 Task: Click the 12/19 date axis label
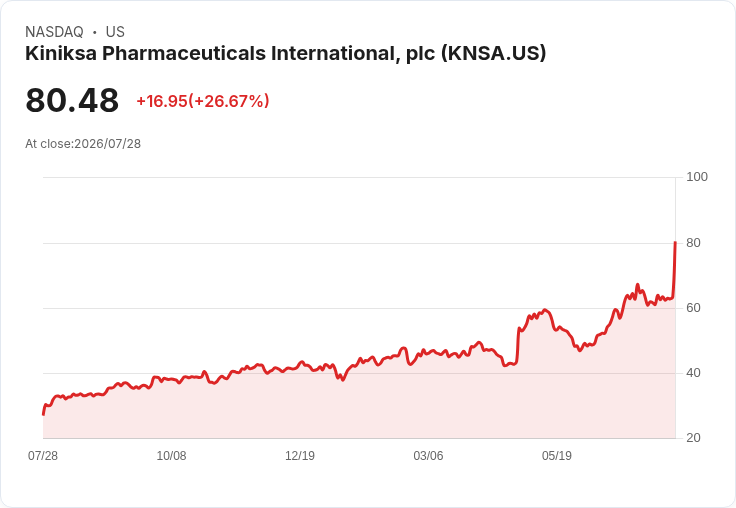[x=300, y=455]
